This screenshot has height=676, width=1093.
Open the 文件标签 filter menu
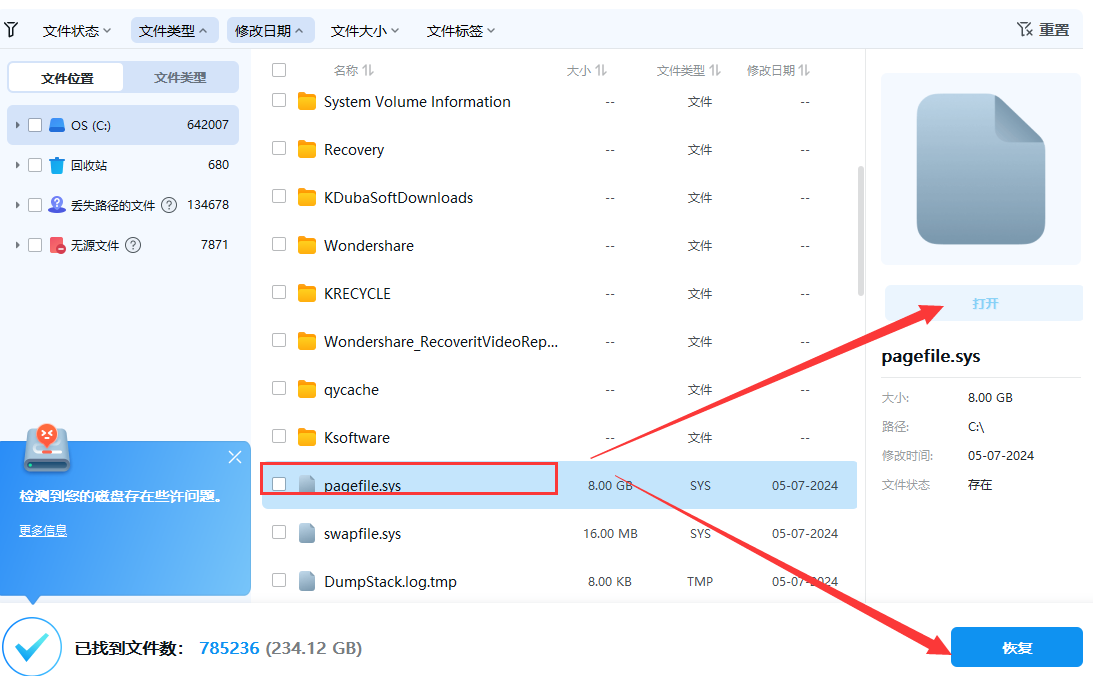click(x=461, y=29)
